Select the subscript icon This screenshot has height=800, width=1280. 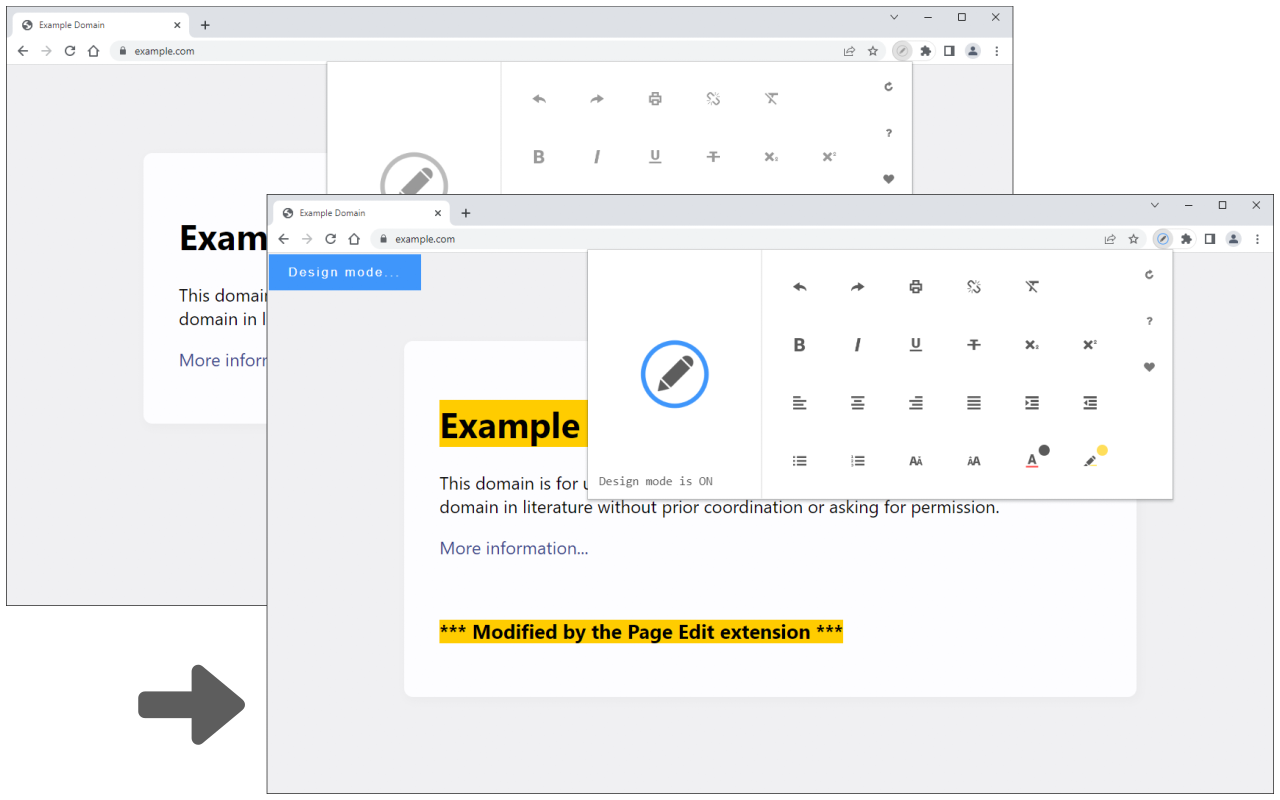pos(1032,344)
